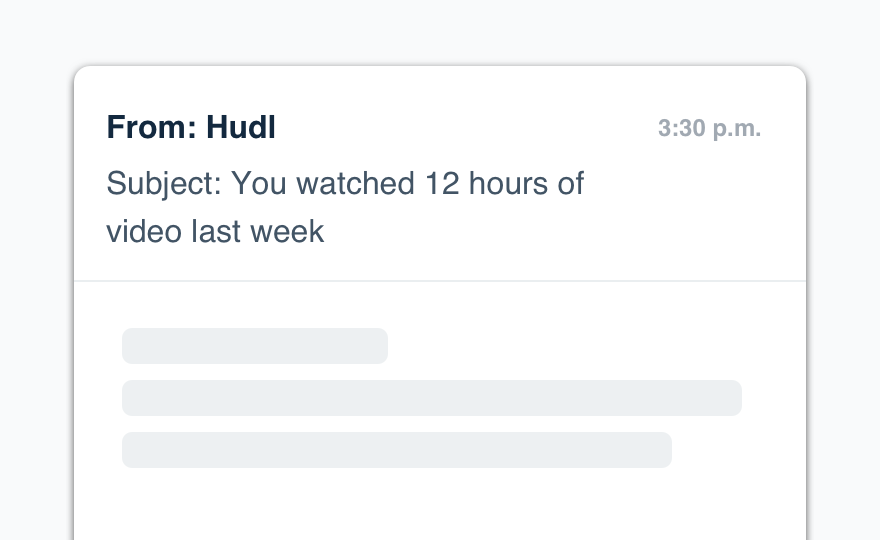Click the "p.m." part of the timestamp

[736, 129]
